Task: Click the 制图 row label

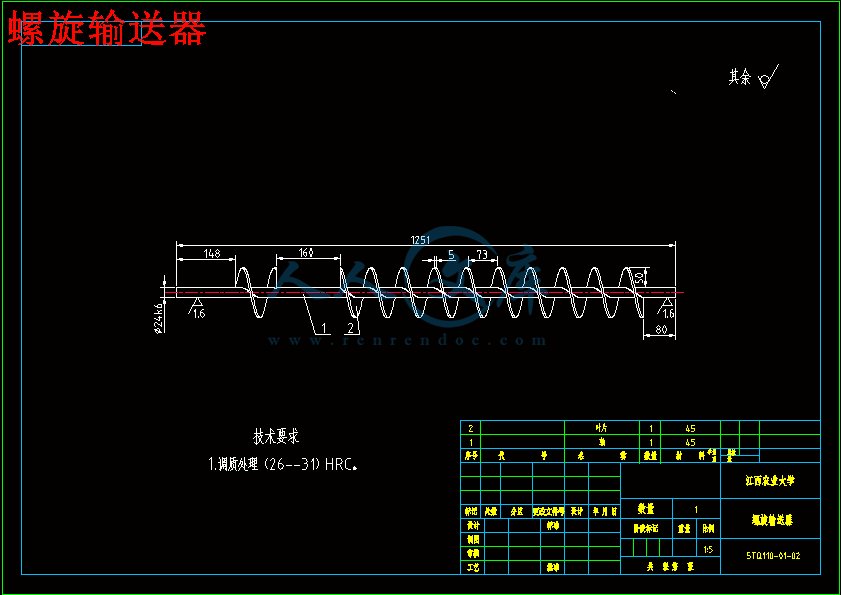Action: click(473, 539)
